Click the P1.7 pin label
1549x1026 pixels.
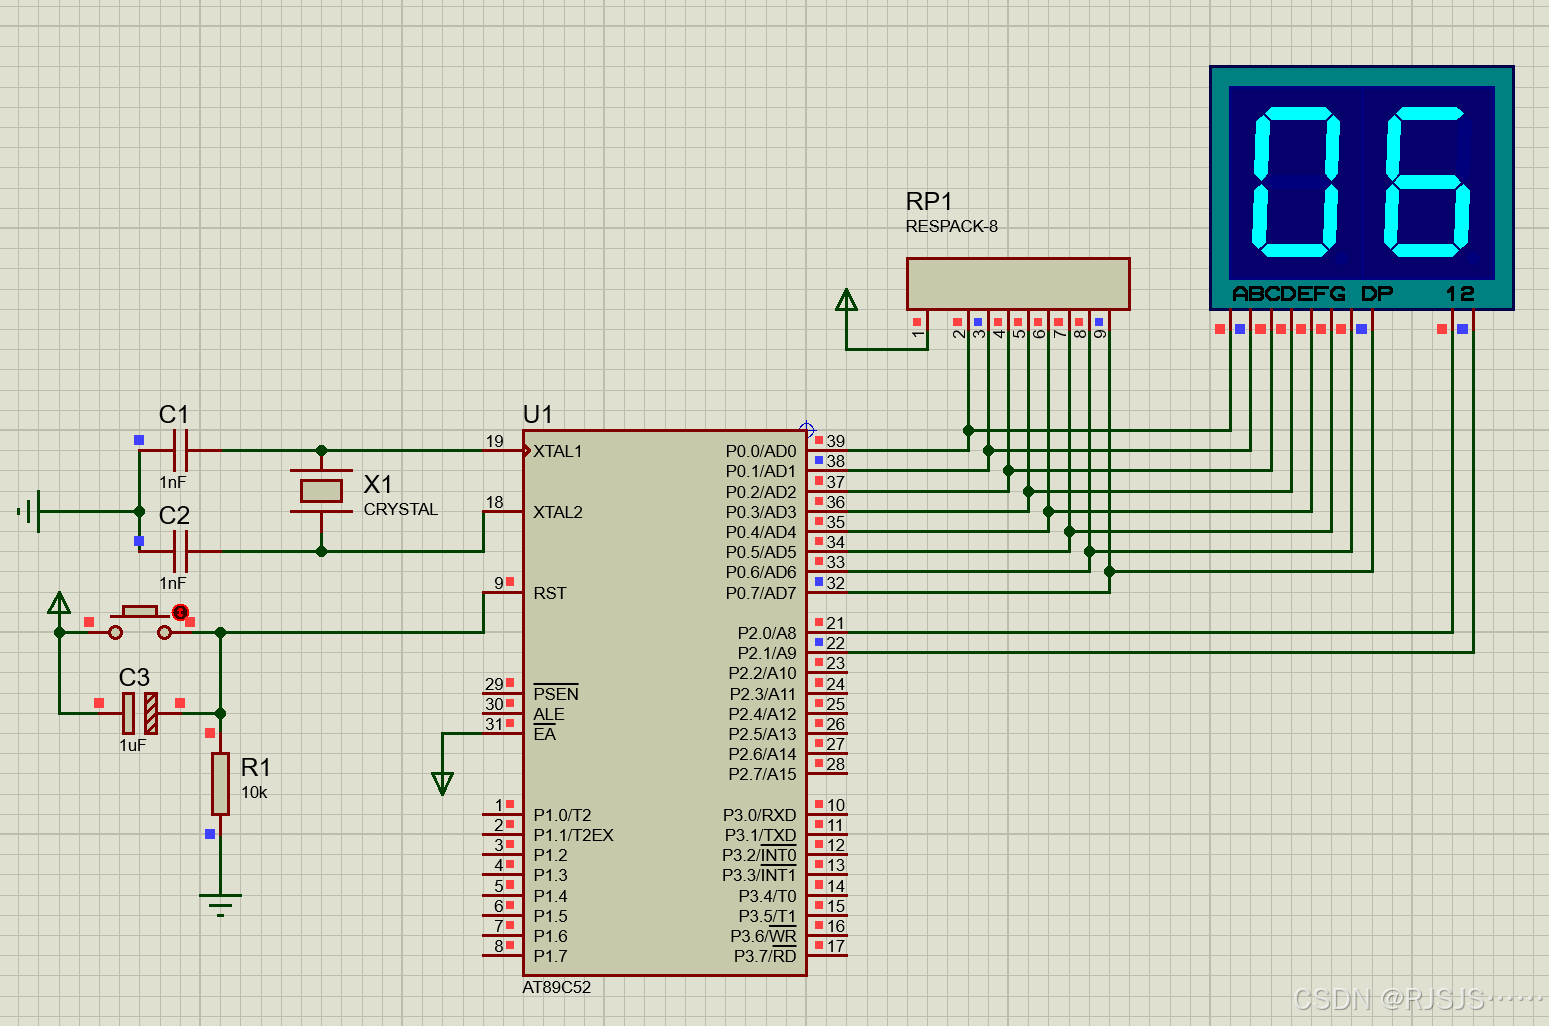tap(550, 956)
